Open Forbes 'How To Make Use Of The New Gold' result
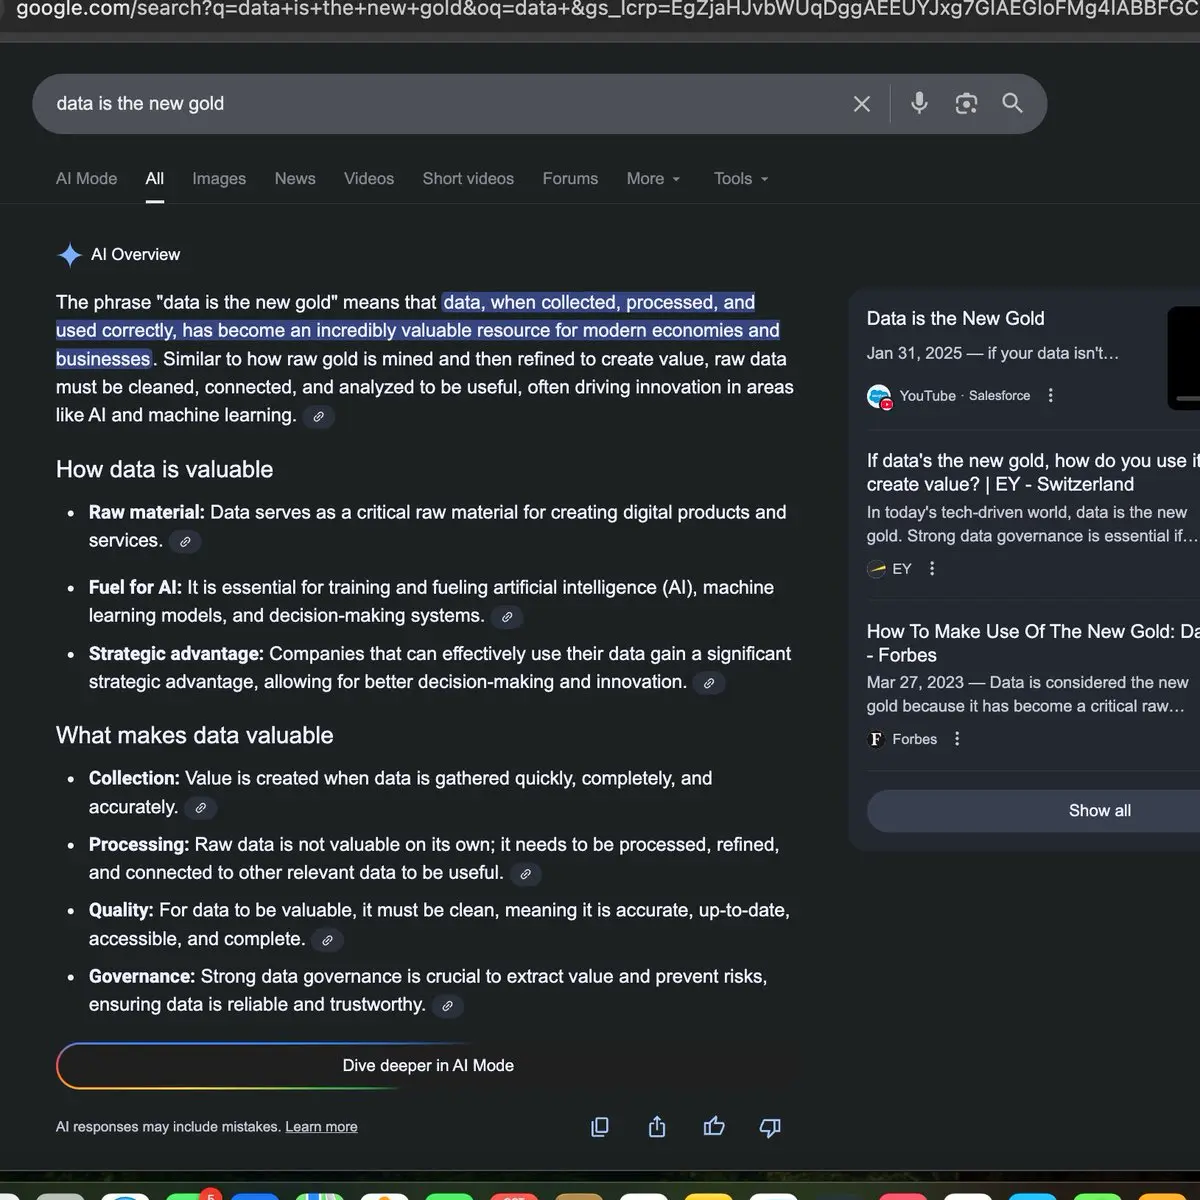Screen dimensions: 1200x1200 click(x=1033, y=643)
